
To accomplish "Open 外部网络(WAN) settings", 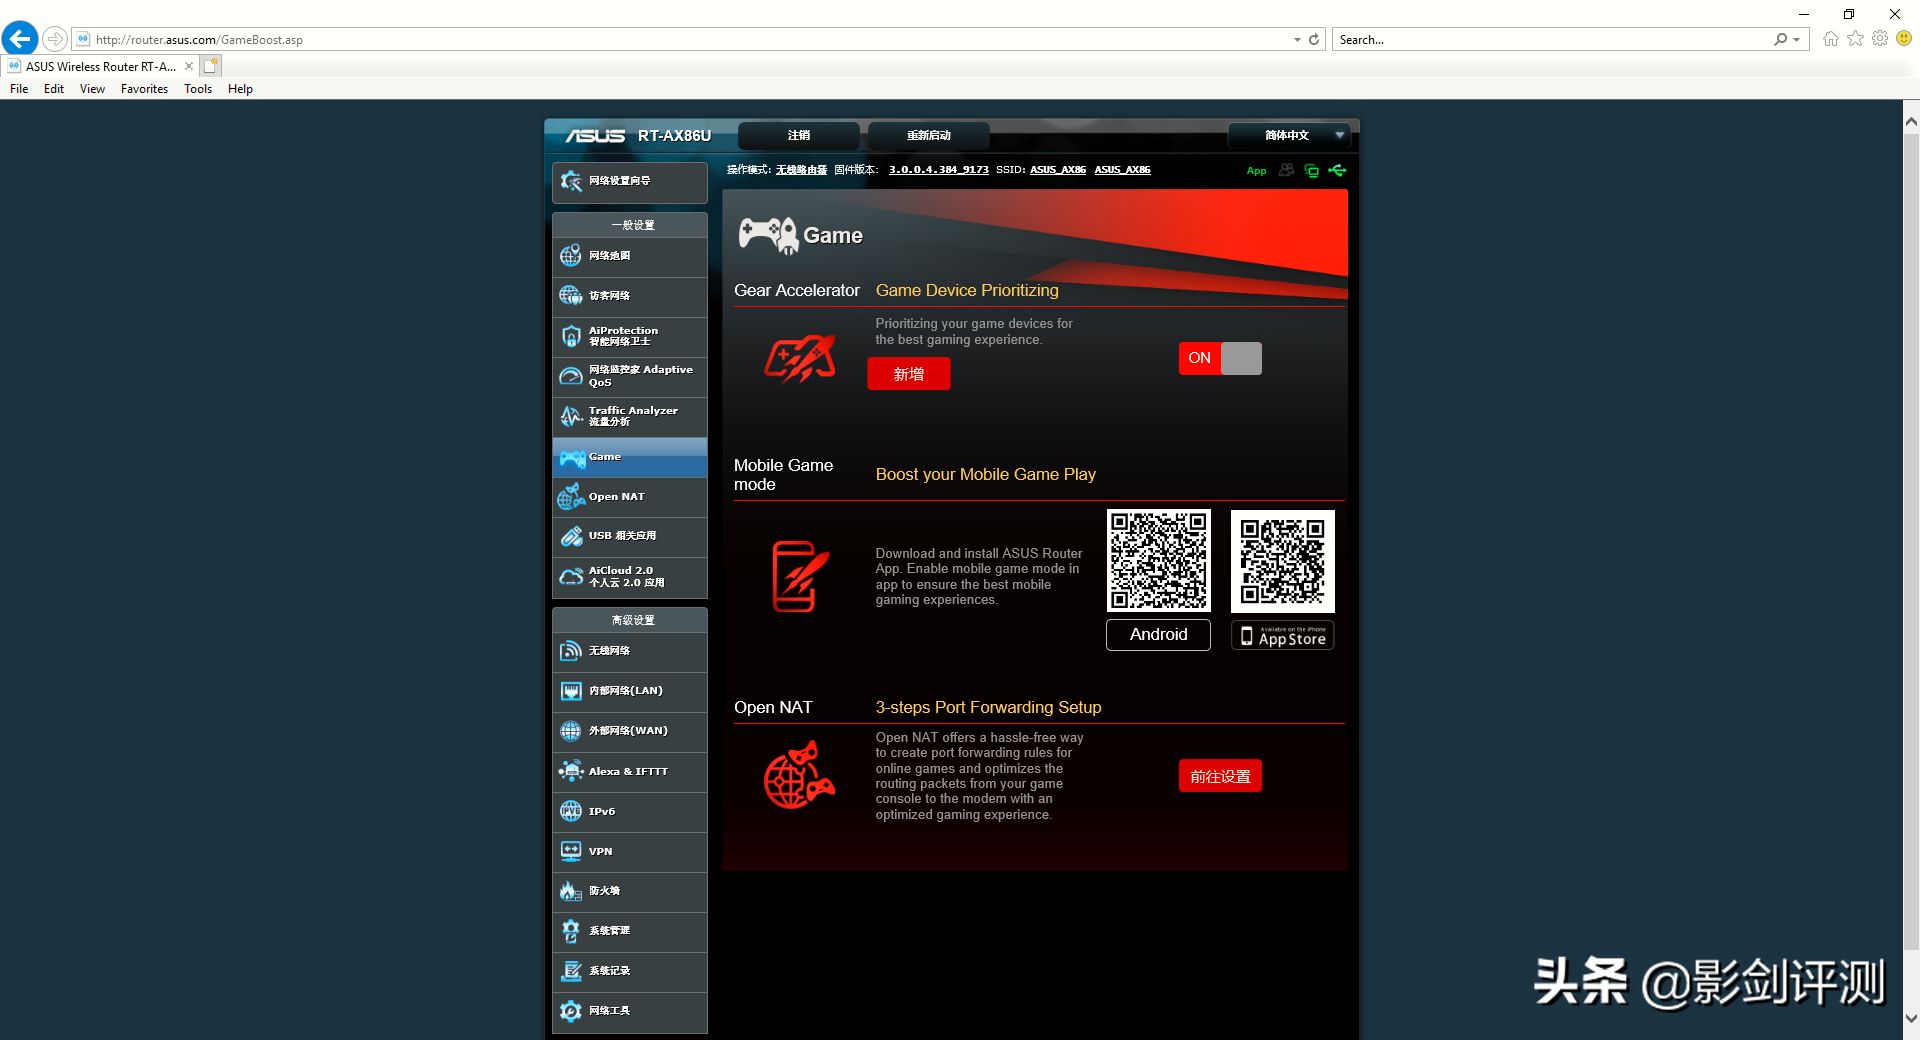I will 629,731.
